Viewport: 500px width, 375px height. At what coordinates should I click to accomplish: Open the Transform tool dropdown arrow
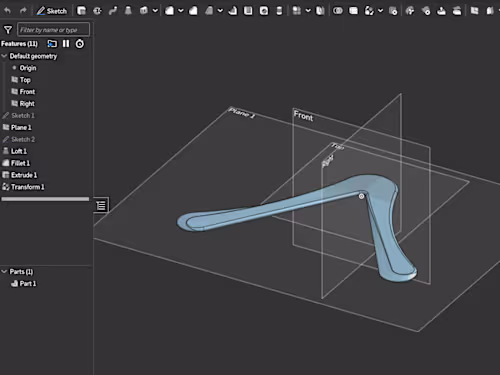(380, 11)
